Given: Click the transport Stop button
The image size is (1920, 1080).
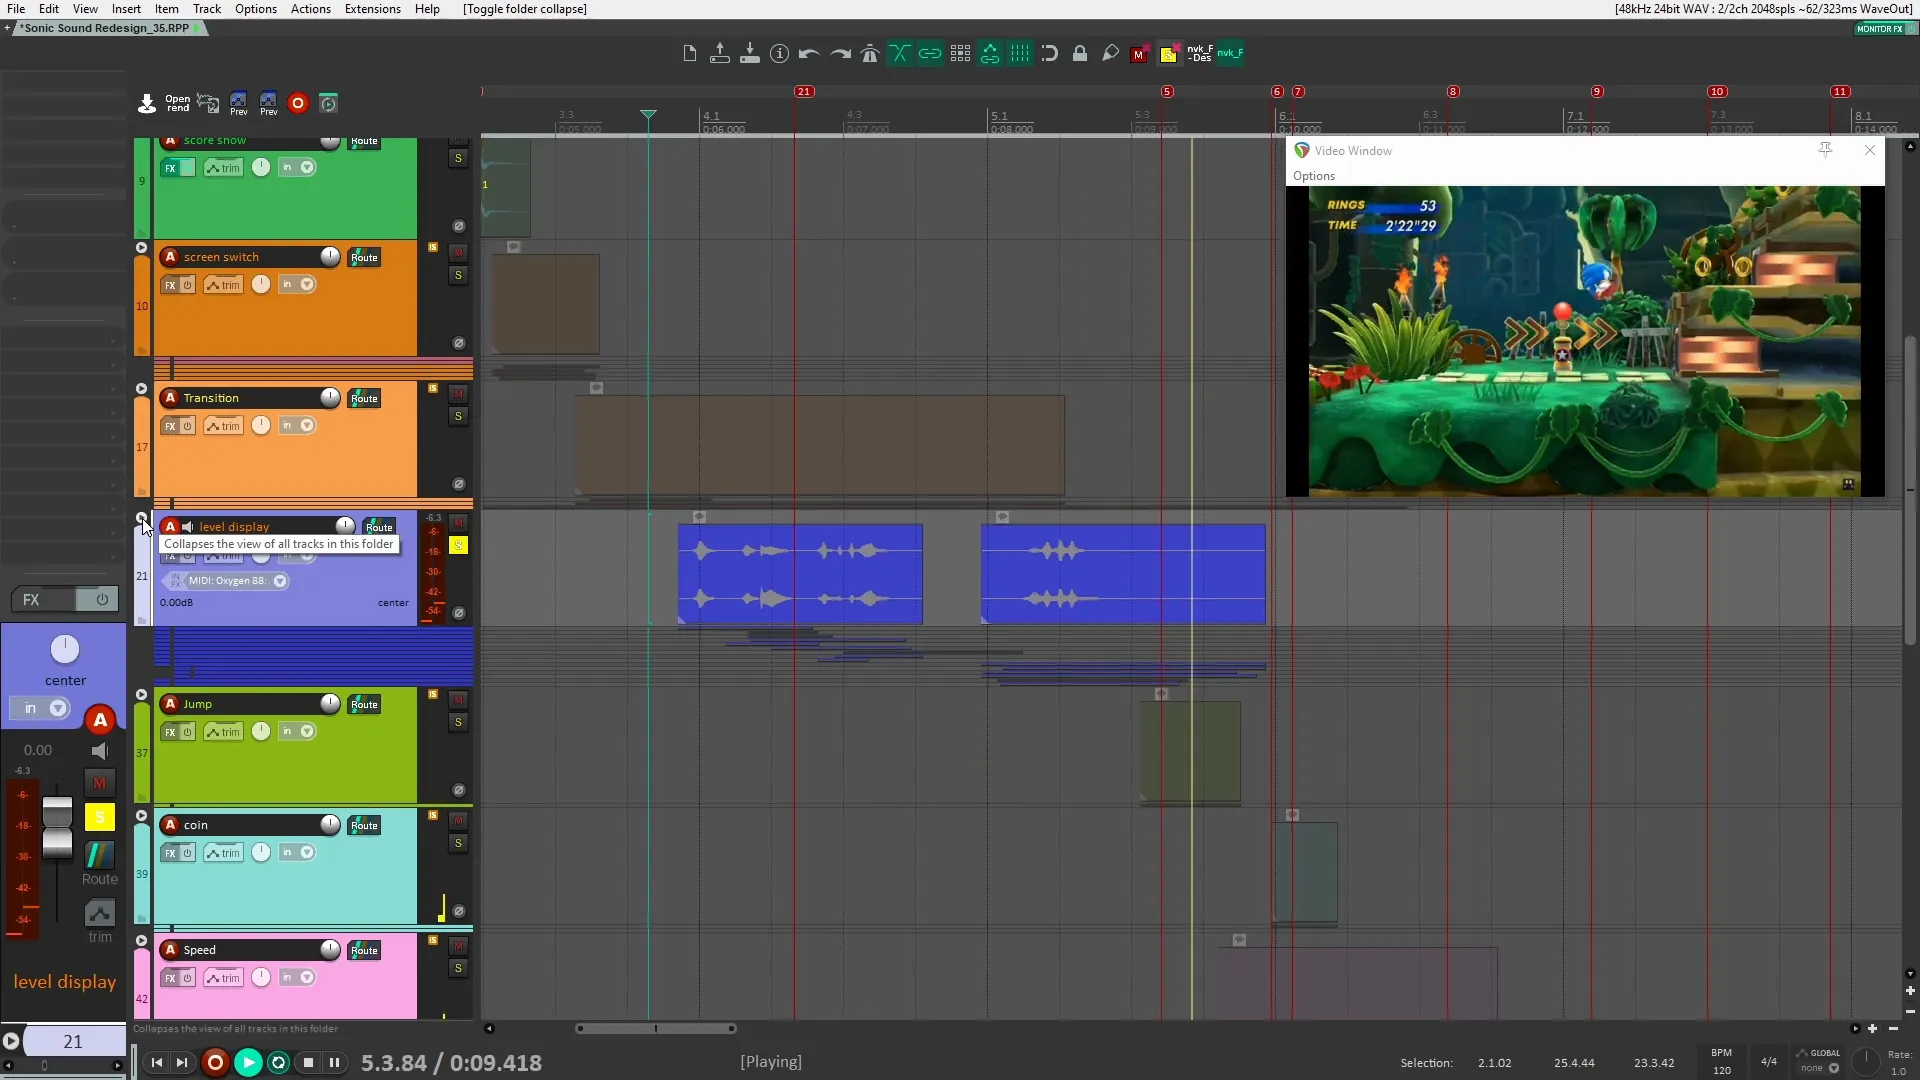Looking at the screenshot, I should [309, 1063].
